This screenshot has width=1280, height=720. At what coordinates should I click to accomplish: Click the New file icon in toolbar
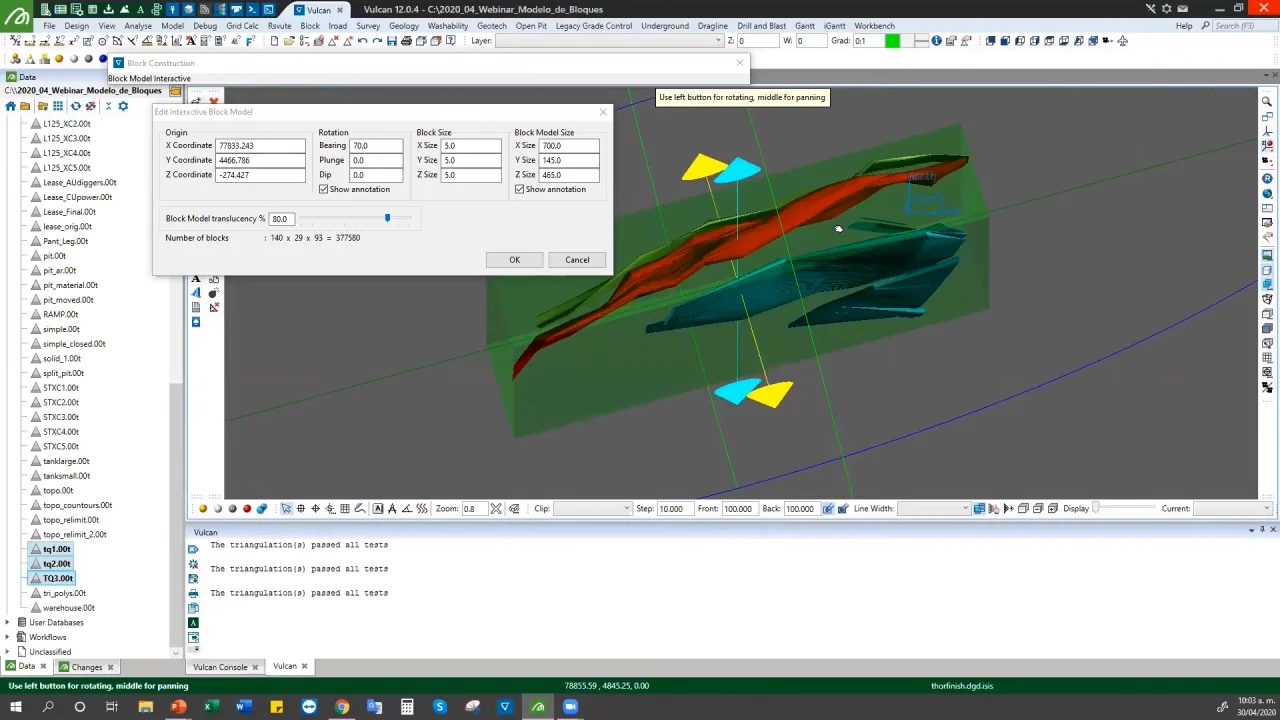[x=274, y=41]
